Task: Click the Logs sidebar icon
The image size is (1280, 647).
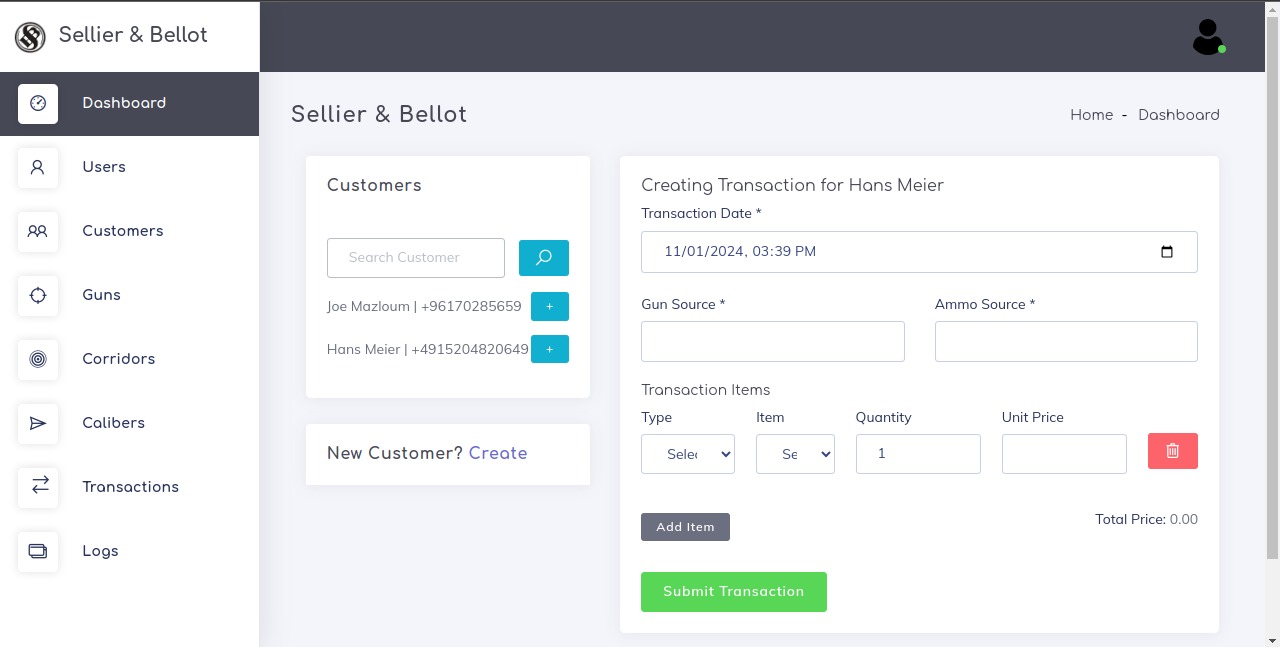Action: 37,551
